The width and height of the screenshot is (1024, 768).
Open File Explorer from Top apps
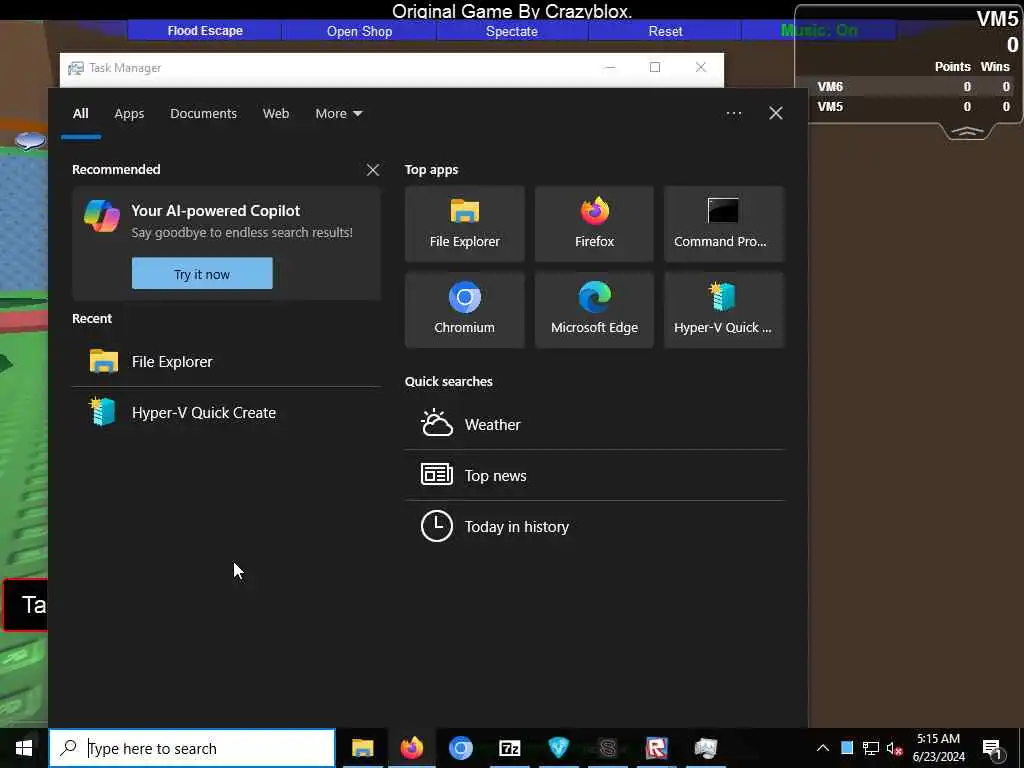pos(464,223)
